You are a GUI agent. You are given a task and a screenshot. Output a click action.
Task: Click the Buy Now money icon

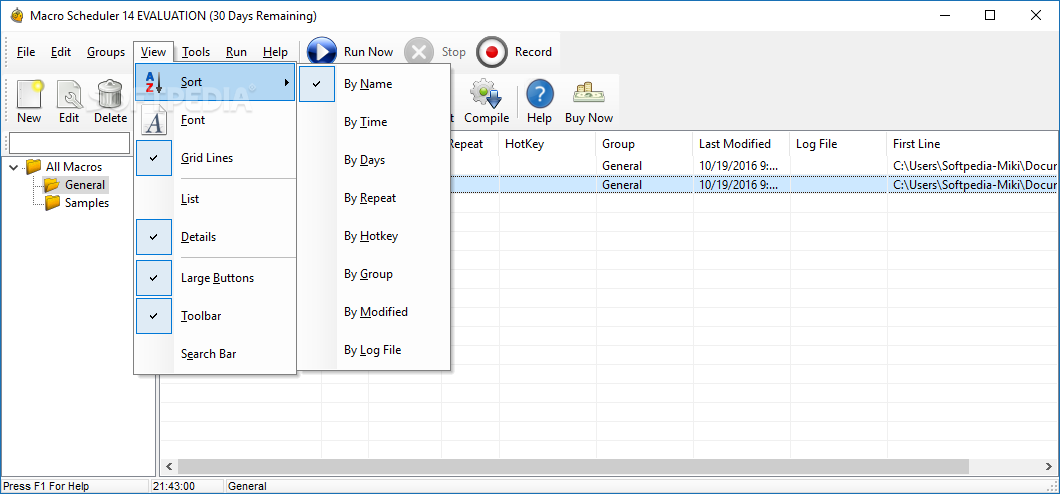[589, 95]
